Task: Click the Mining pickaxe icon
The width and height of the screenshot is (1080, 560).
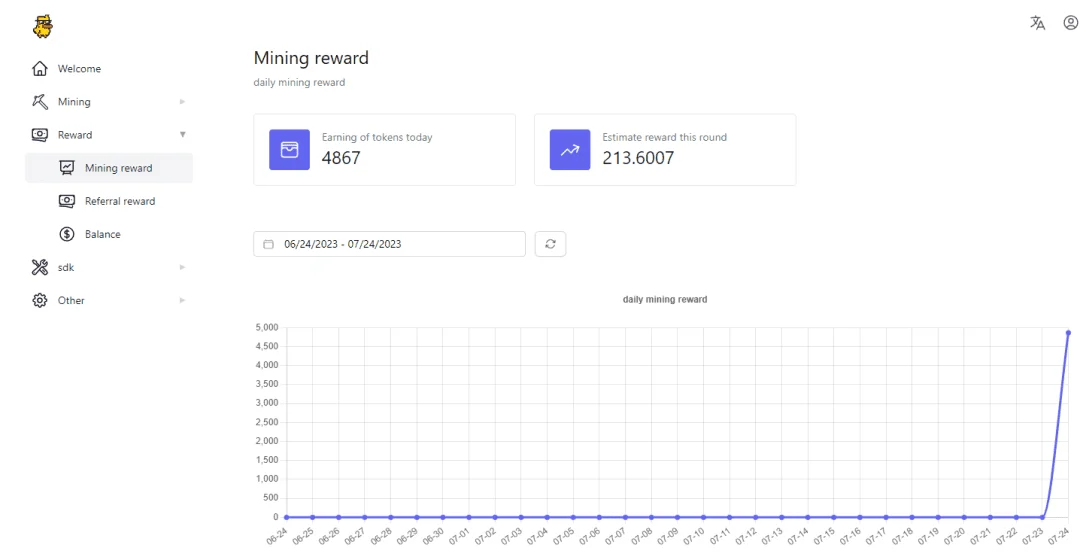Action: (40, 101)
